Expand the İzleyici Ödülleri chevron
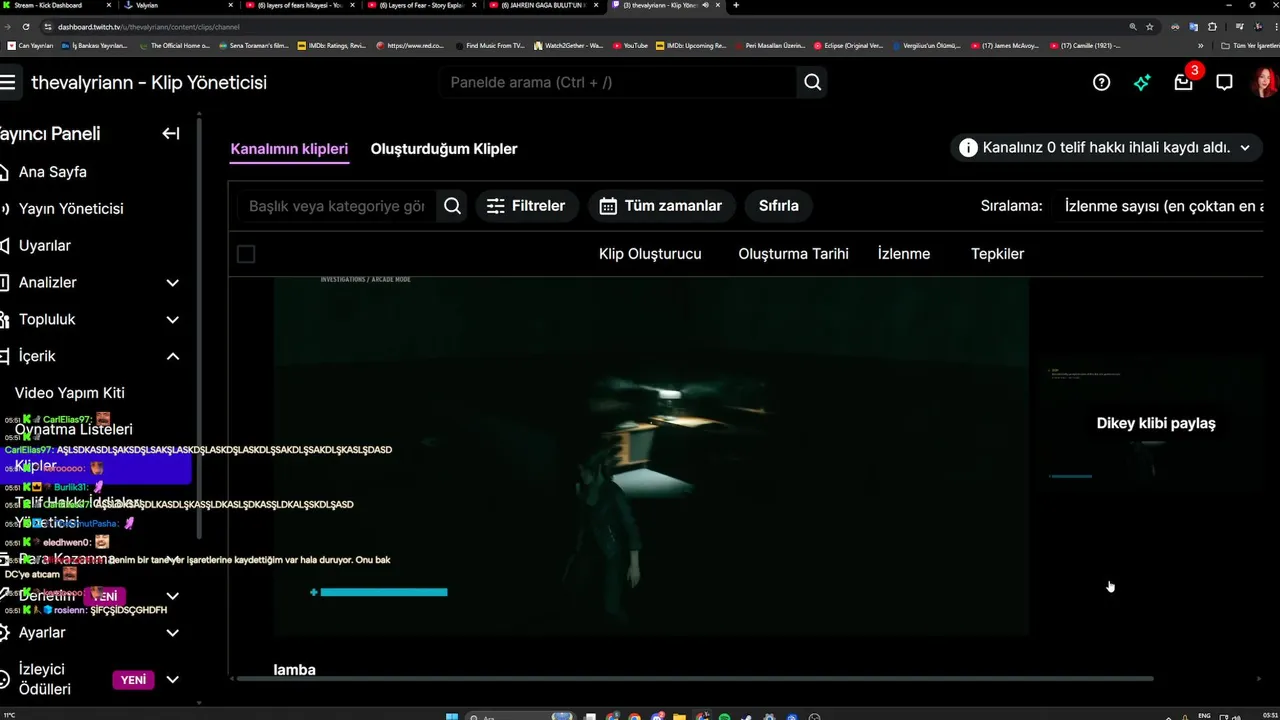1280x720 pixels. 172,680
